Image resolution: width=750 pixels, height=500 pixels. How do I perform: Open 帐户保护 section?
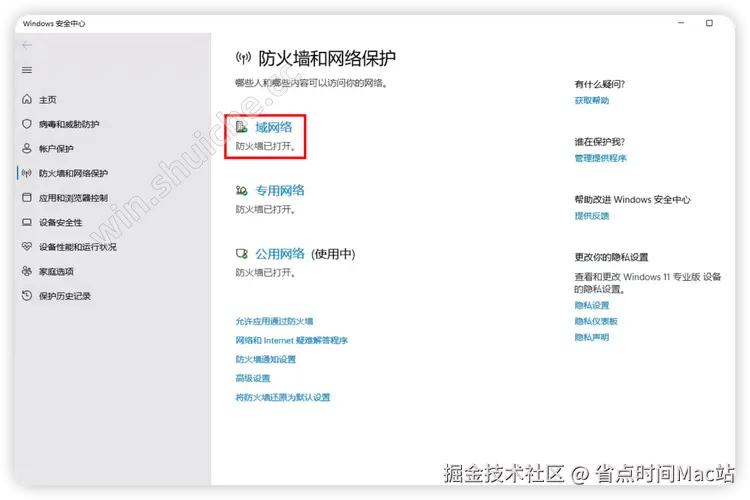click(x=56, y=148)
